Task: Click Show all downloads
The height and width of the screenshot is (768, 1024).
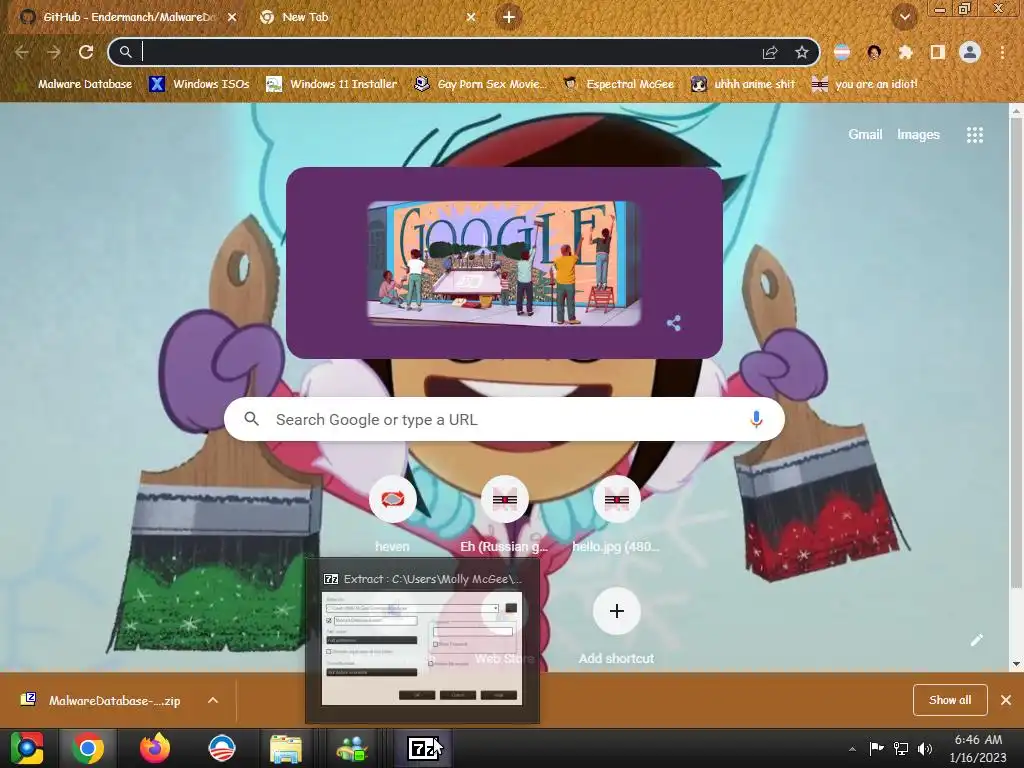Action: point(950,700)
